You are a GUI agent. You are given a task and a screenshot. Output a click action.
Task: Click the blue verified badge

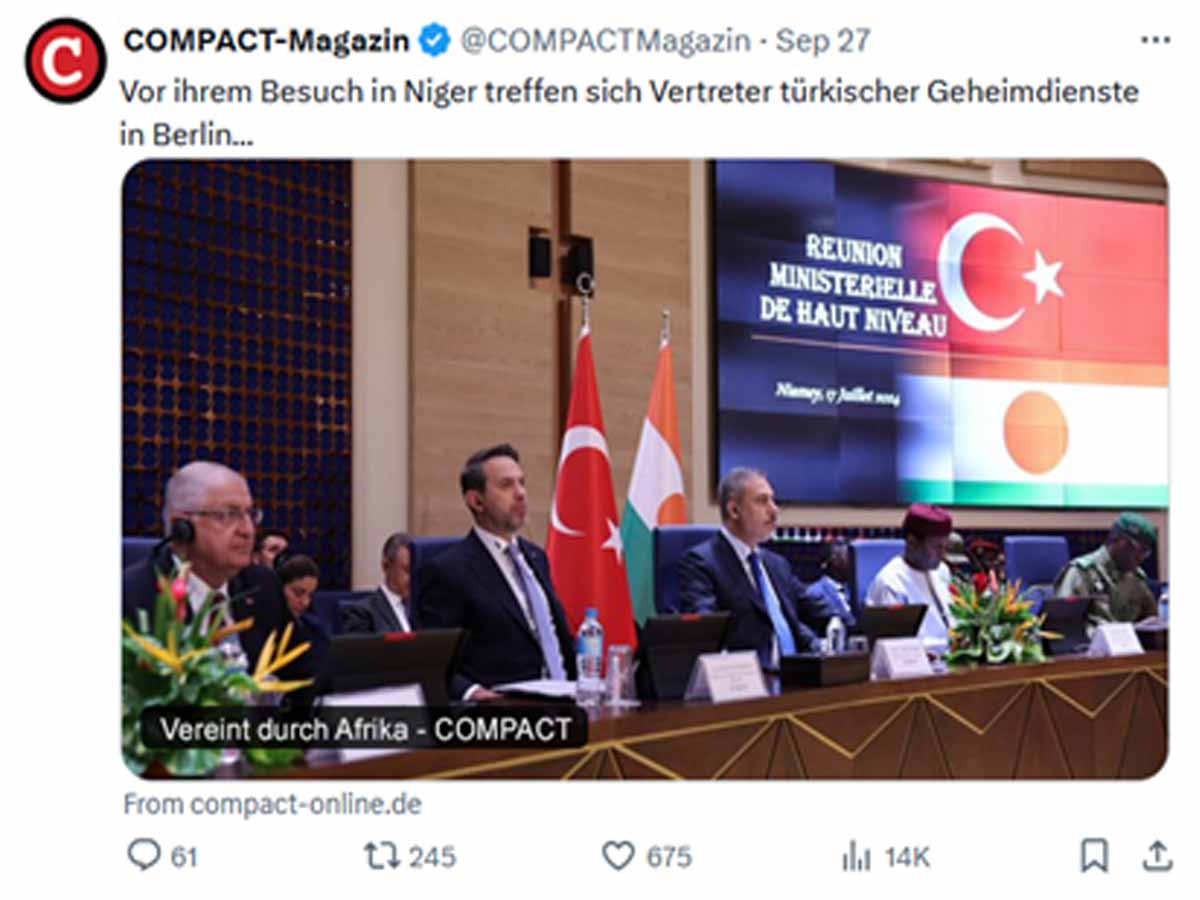click(x=434, y=41)
